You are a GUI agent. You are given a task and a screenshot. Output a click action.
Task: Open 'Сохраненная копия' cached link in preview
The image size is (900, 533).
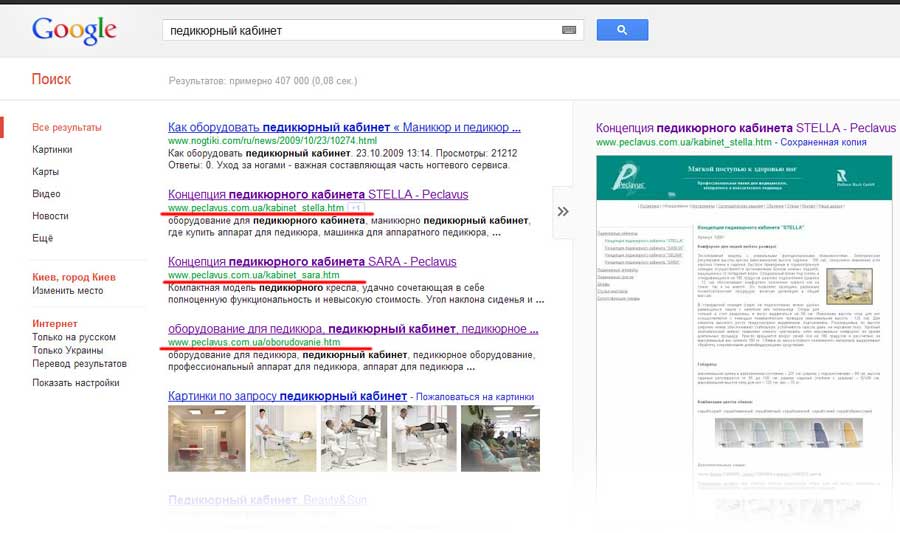coord(823,142)
